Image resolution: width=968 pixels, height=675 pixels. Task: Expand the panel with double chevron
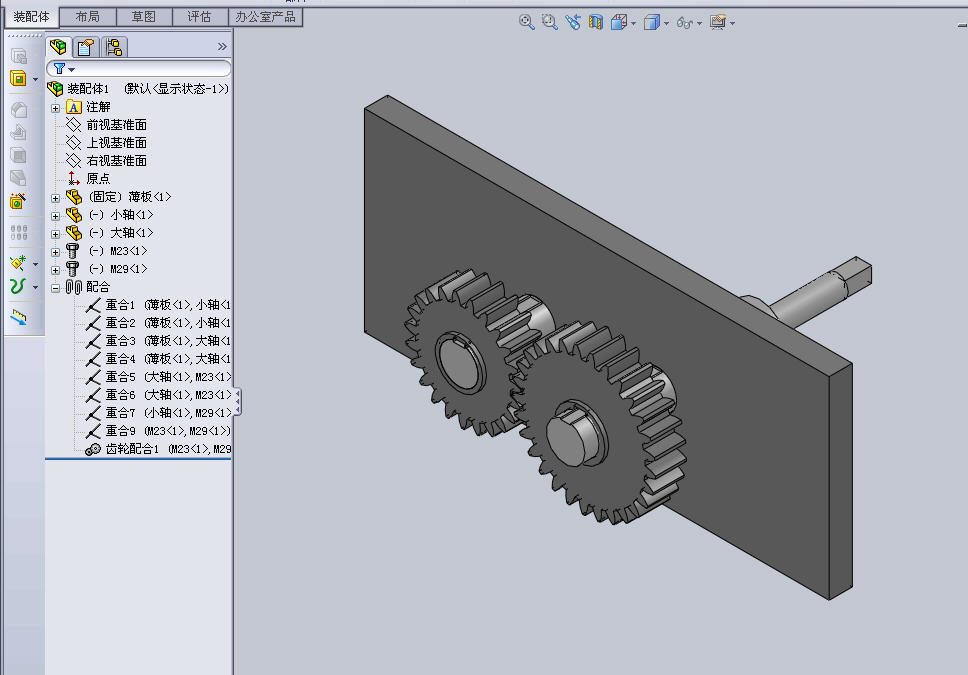(222, 46)
